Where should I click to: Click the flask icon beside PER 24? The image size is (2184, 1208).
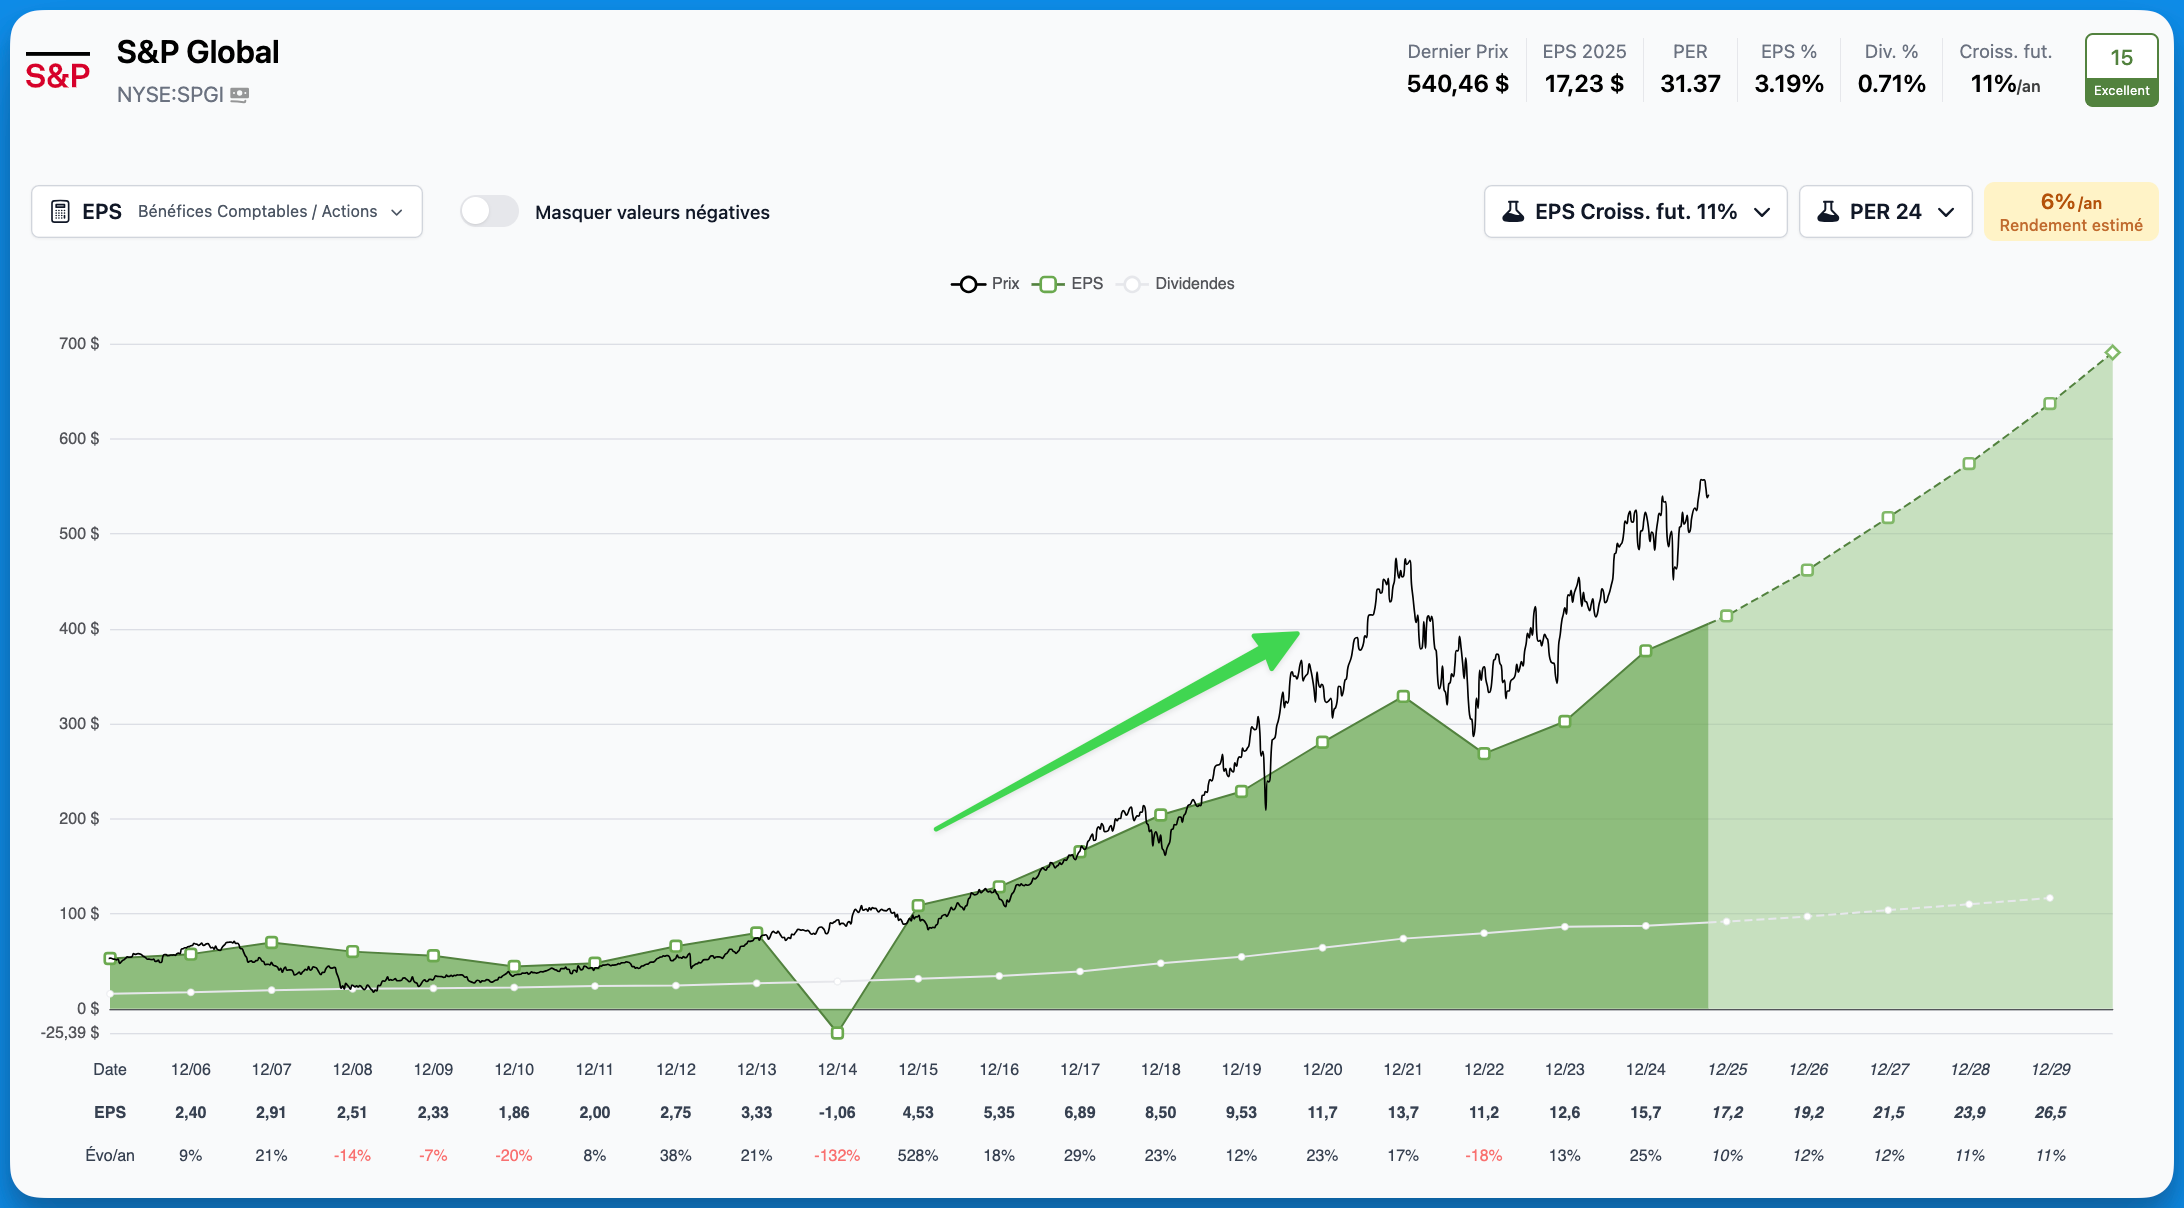(x=1828, y=212)
